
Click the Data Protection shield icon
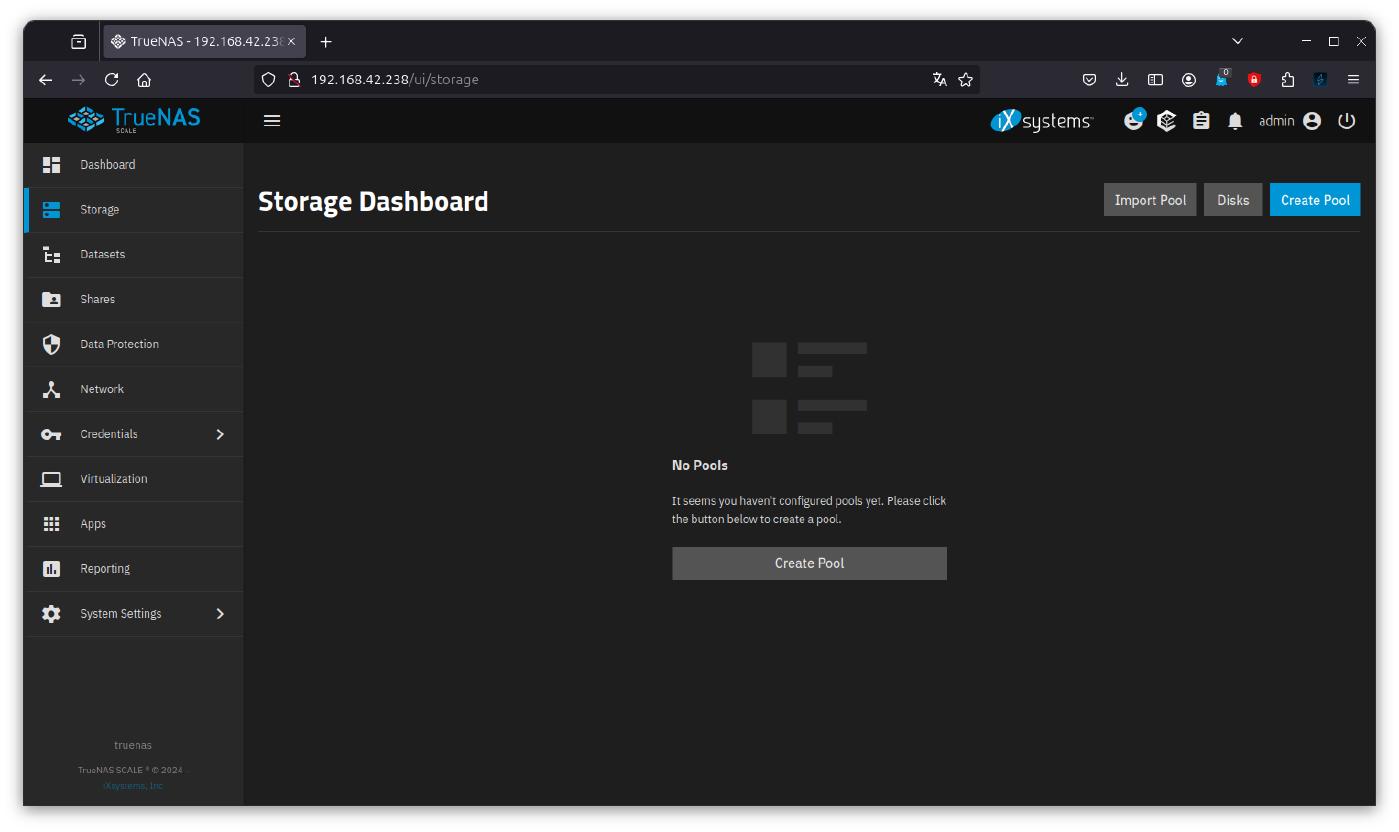[x=51, y=344]
